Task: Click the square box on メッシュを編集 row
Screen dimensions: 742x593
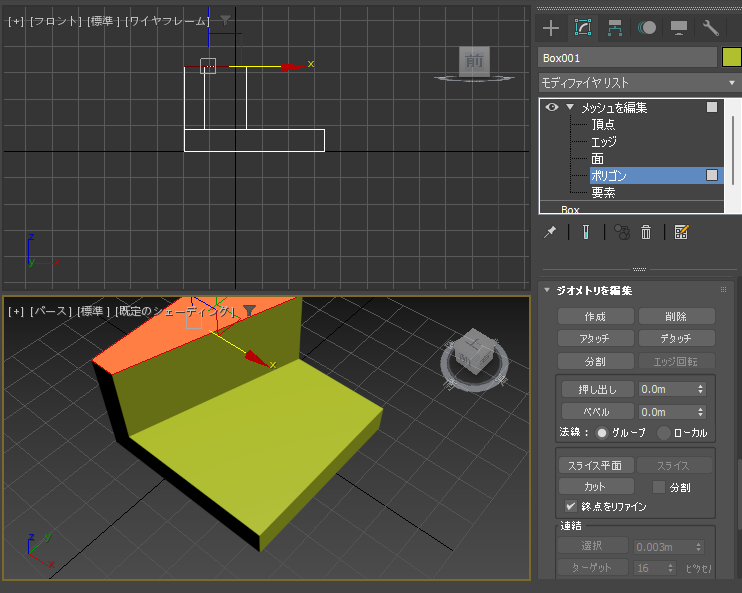Action: click(x=712, y=107)
